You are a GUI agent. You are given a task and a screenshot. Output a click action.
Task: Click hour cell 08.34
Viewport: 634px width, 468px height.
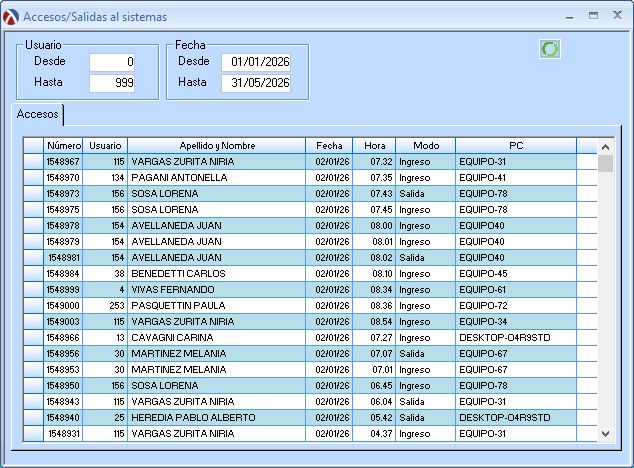click(x=374, y=290)
